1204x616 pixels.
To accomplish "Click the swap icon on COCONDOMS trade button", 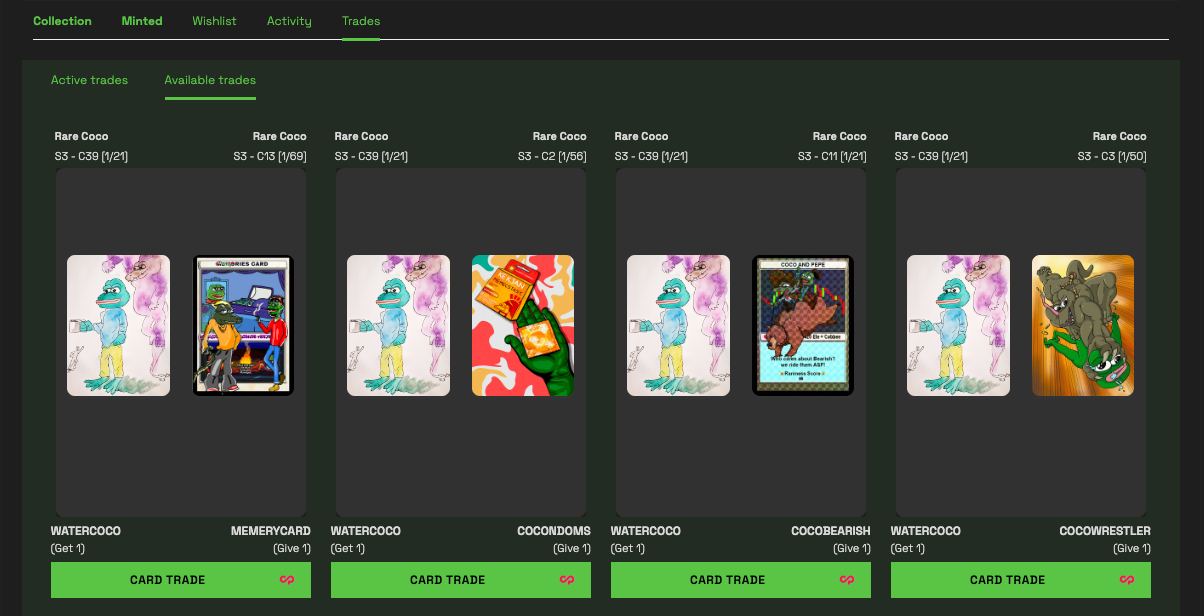I will coord(567,580).
